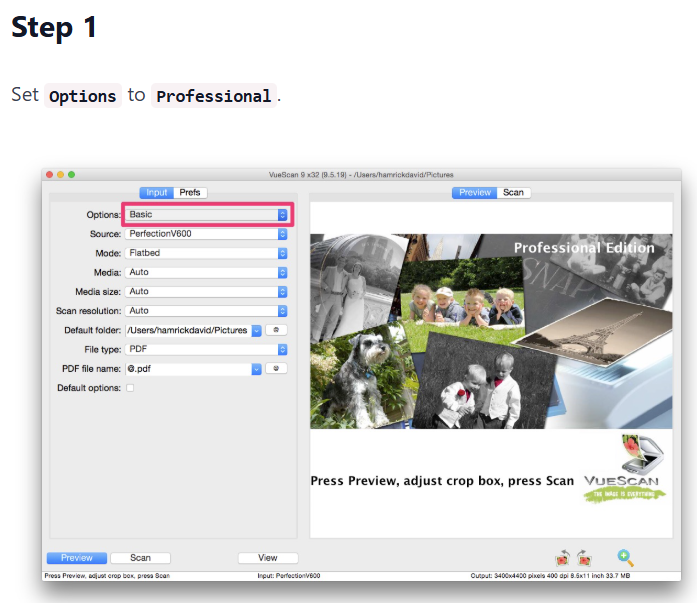Click the zoom in magnifier icon
The image size is (697, 603).
click(x=625, y=558)
